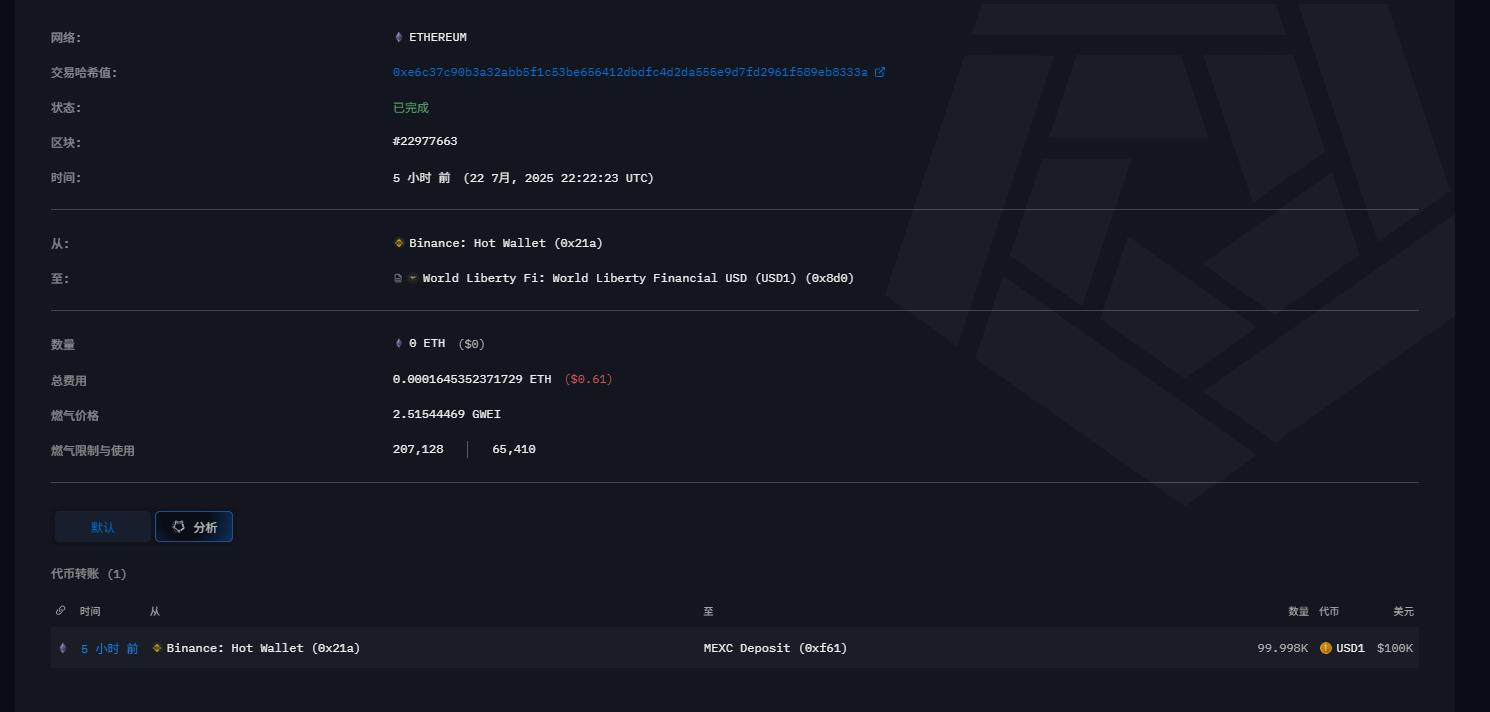Screen dimensions: 1490x712
Task: Click block number #22977663
Action: click(425, 141)
